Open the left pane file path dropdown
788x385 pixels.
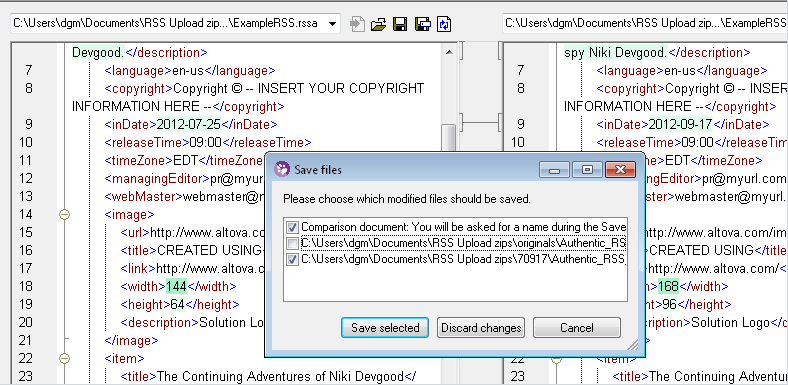click(332, 24)
